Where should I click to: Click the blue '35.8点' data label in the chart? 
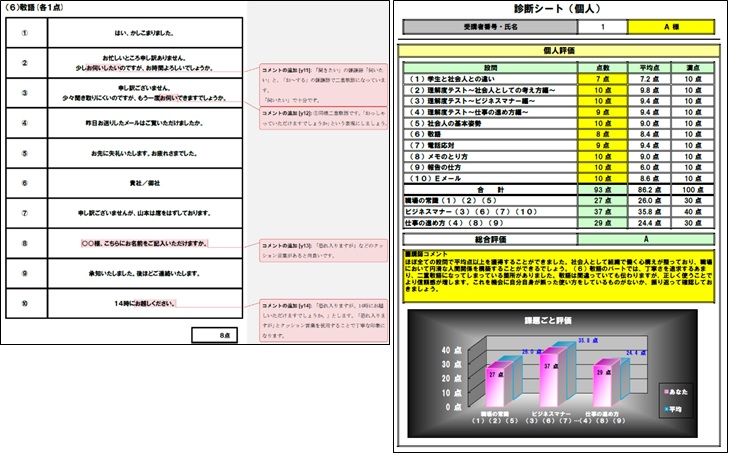(588, 341)
